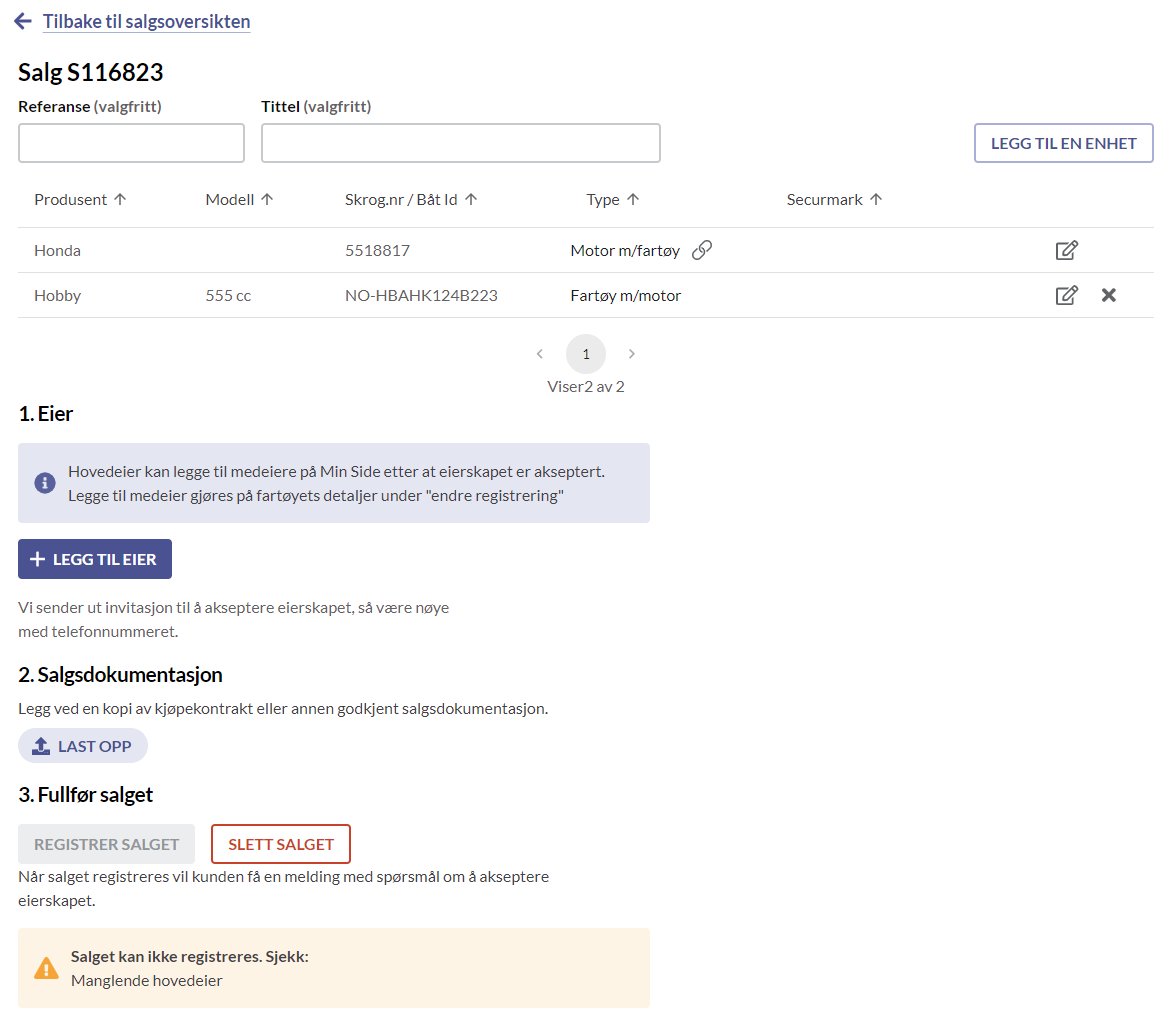Click the Skrog.nr / Båt Id sort arrow
Viewport: 1168px width, 1019px height.
pyautogui.click(x=470, y=198)
